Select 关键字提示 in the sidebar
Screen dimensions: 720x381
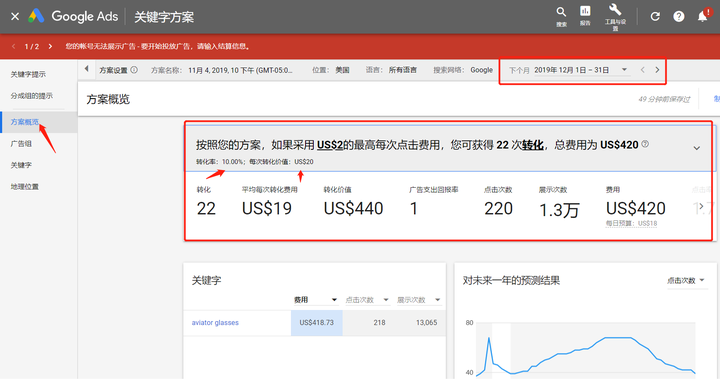click(28, 74)
